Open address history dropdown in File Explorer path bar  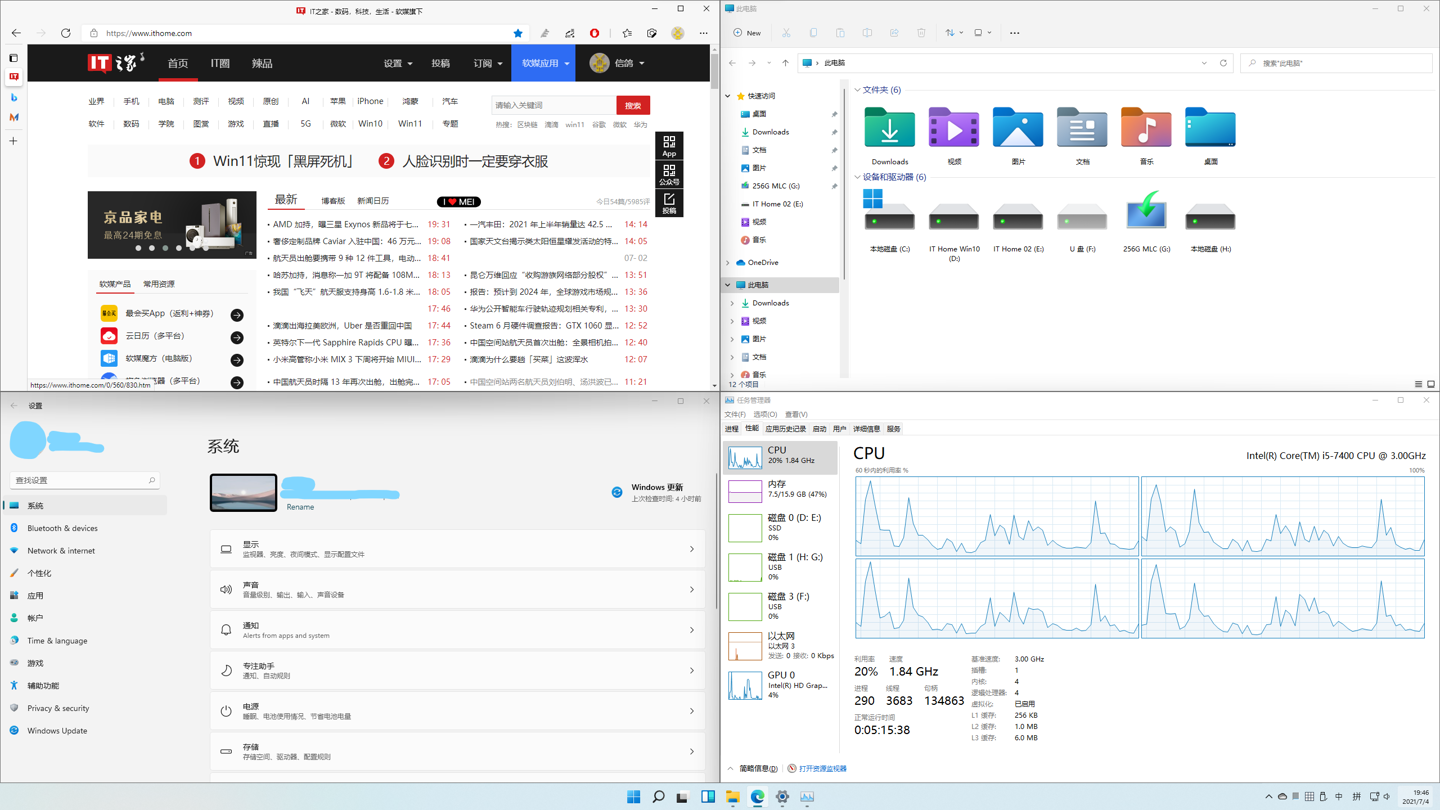click(1204, 63)
